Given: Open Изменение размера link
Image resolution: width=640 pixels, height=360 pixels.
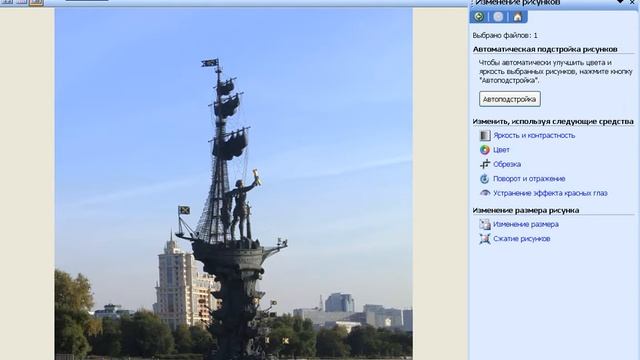Looking at the screenshot, I should (526, 224).
